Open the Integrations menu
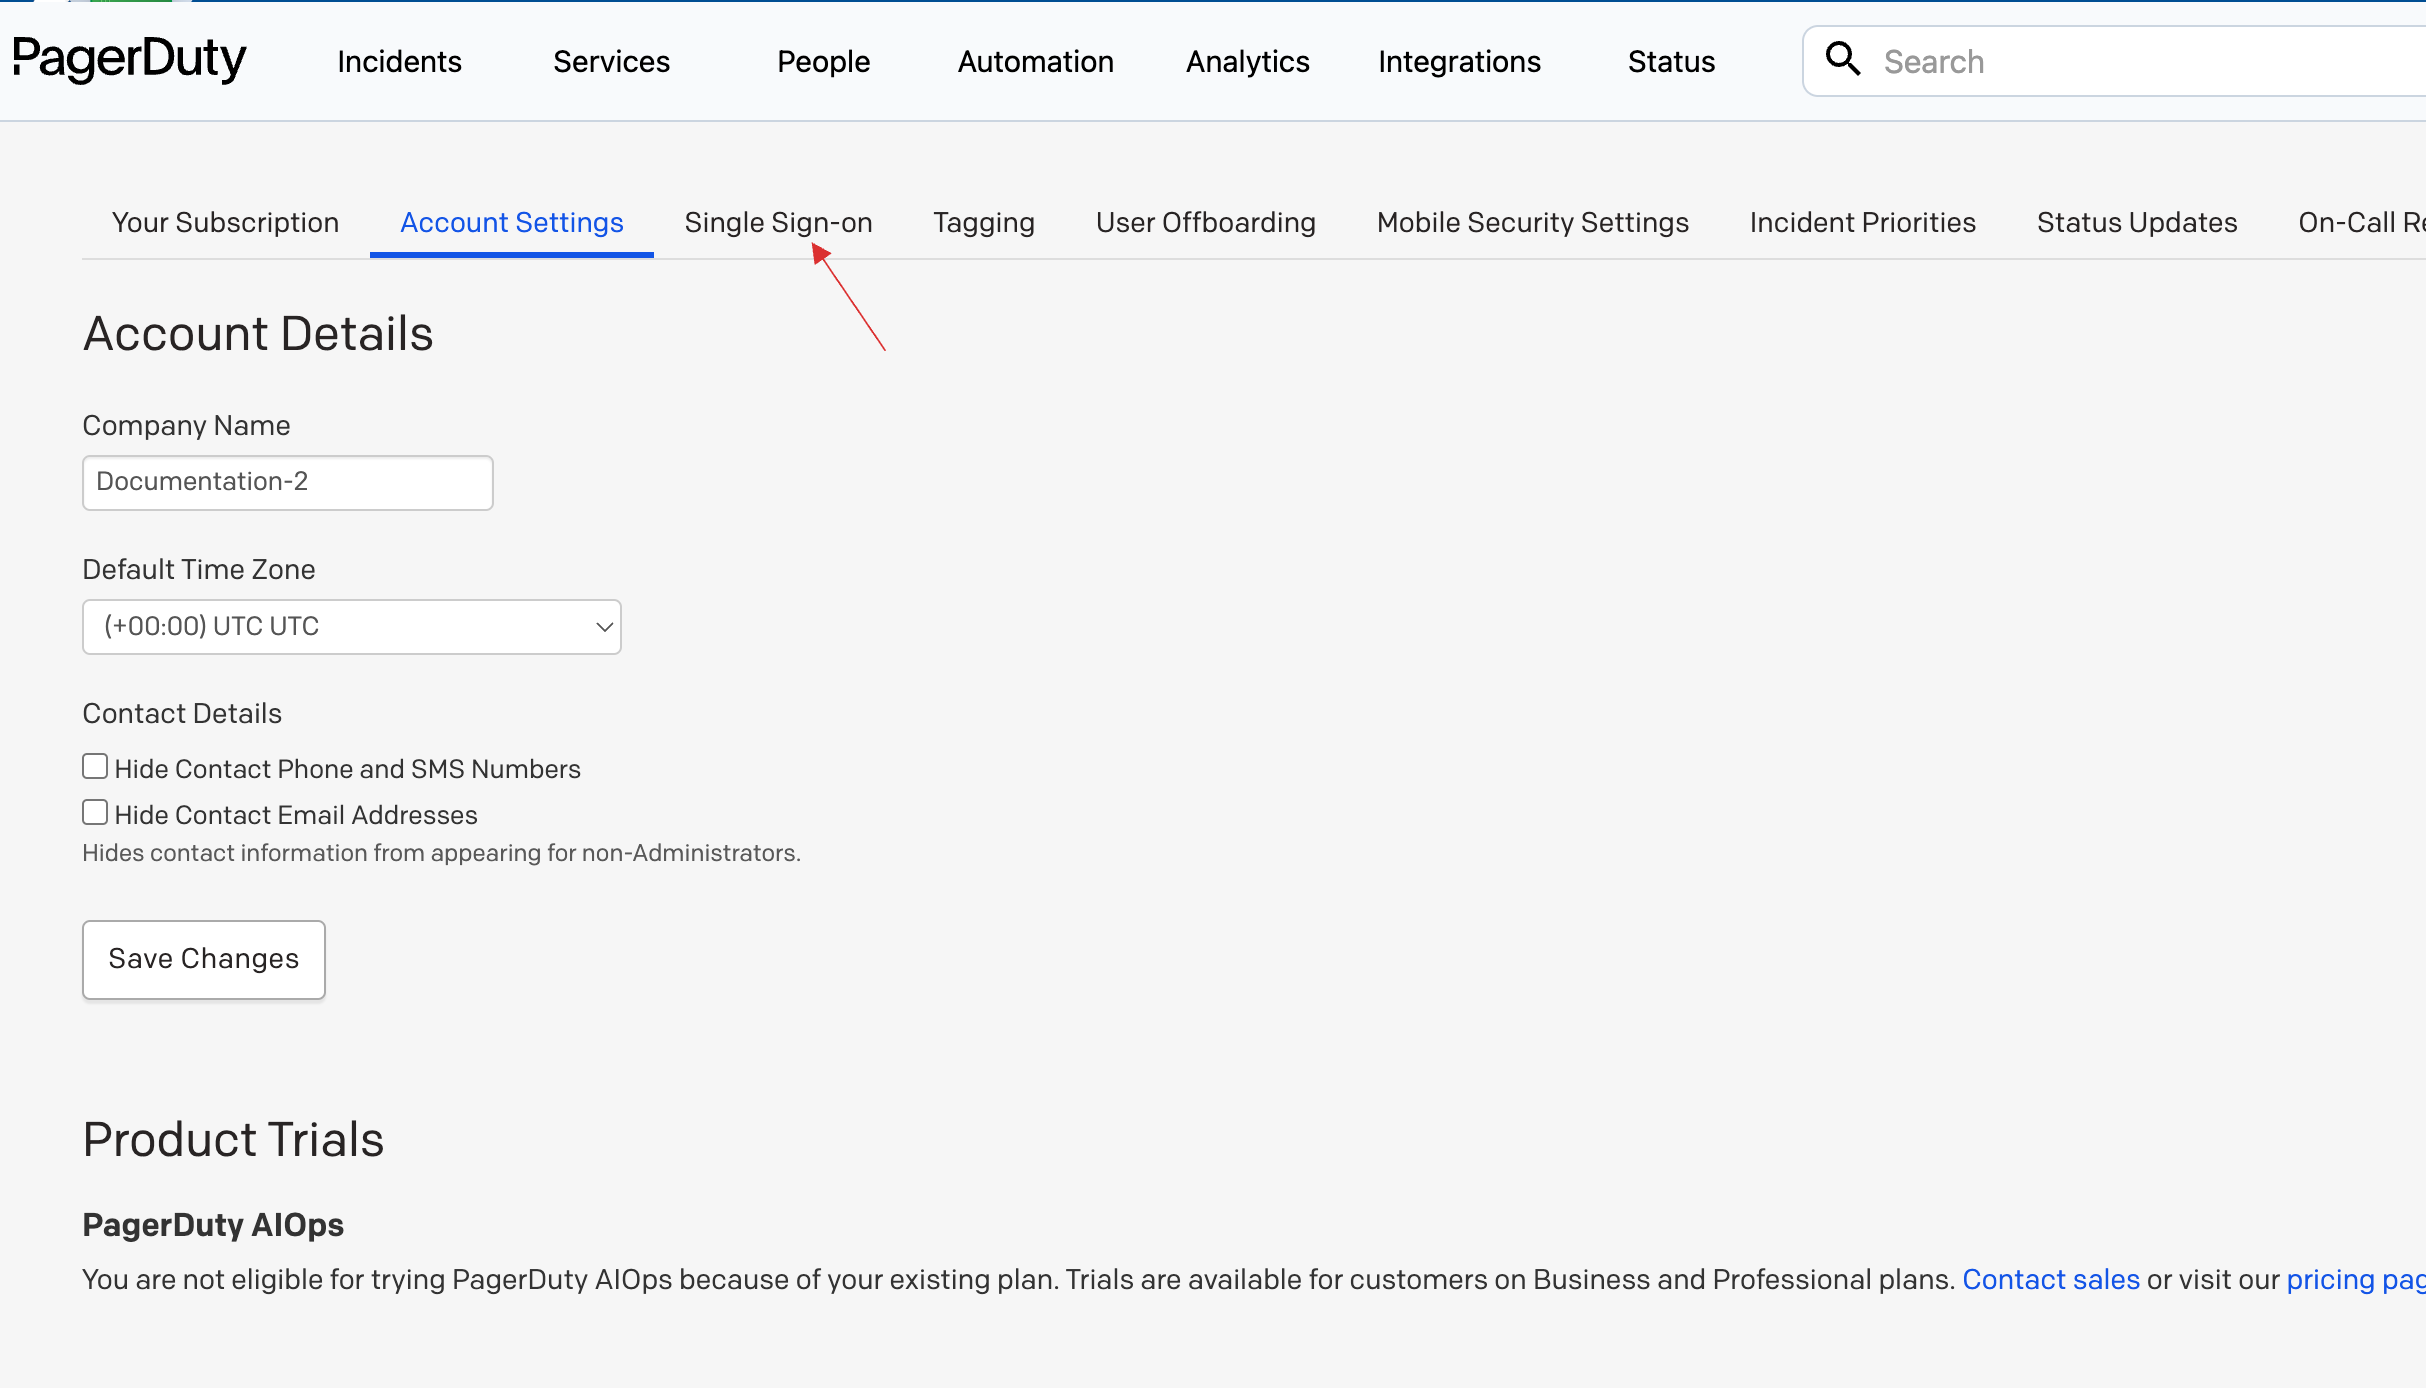The width and height of the screenshot is (2426, 1388). coord(1459,62)
